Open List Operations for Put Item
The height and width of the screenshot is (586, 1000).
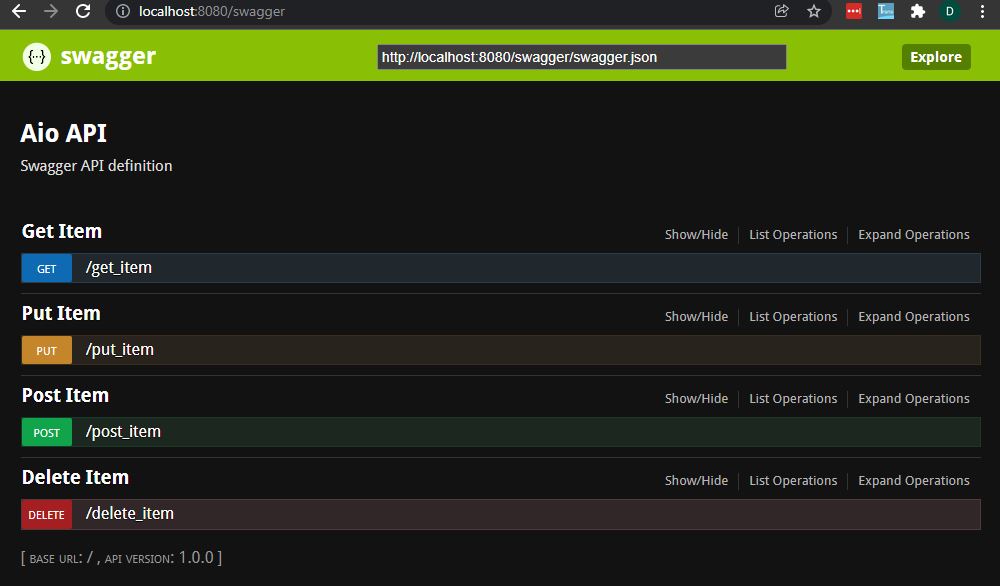point(792,316)
